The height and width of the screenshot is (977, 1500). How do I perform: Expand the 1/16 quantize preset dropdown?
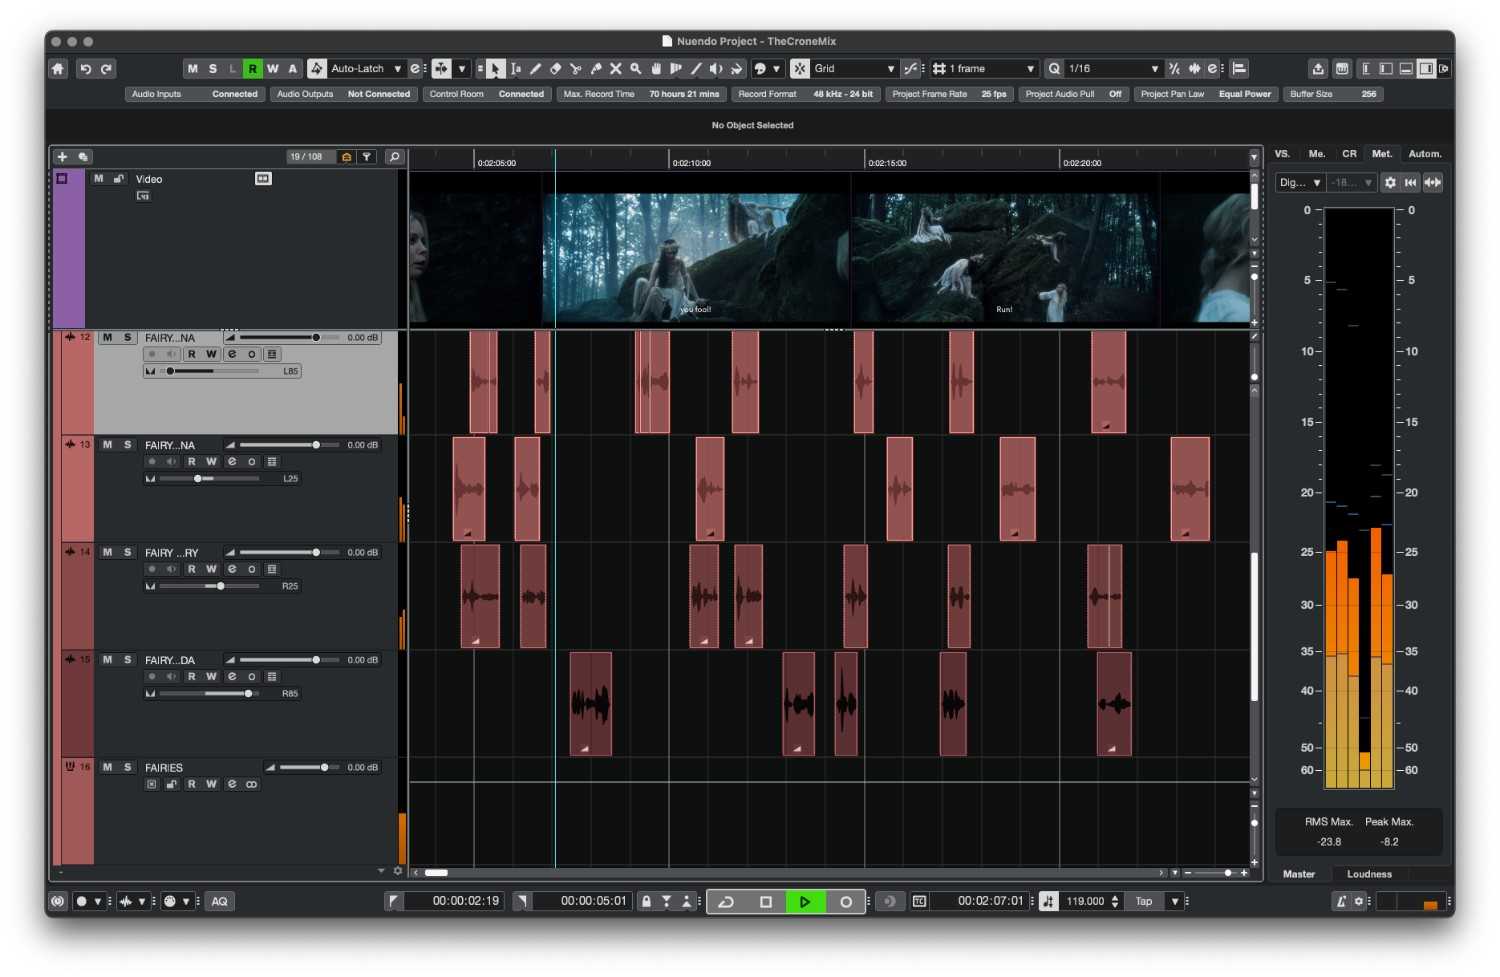(1154, 69)
